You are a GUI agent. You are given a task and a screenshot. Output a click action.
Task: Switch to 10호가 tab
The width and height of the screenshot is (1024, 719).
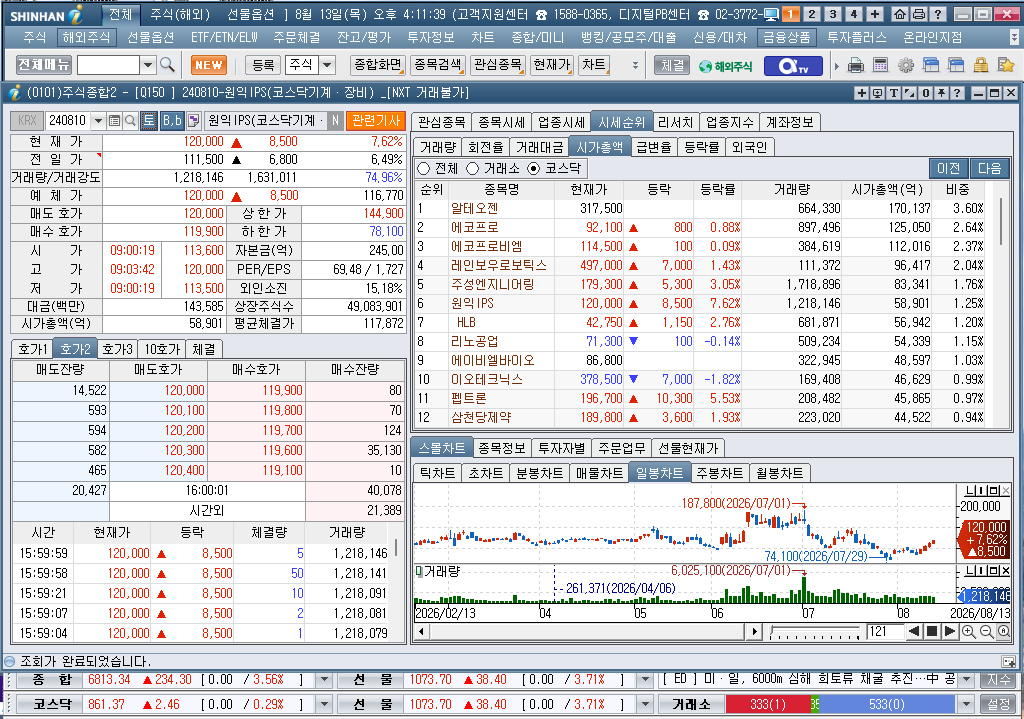[161, 349]
